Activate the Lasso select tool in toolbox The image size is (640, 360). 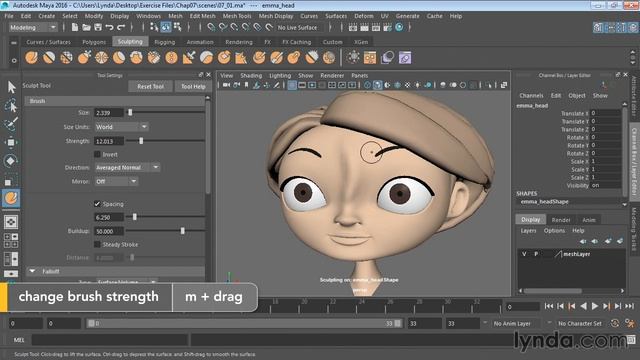click(x=11, y=105)
